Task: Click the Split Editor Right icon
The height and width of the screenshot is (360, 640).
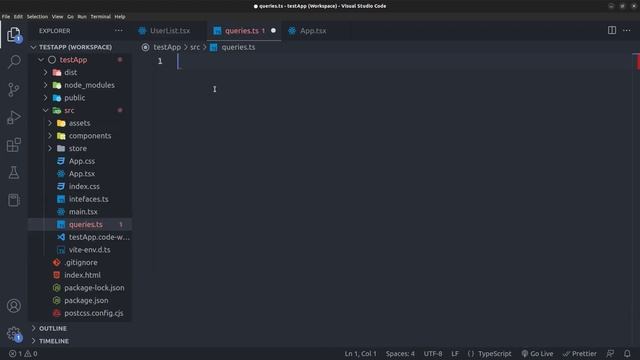Action: [611, 31]
